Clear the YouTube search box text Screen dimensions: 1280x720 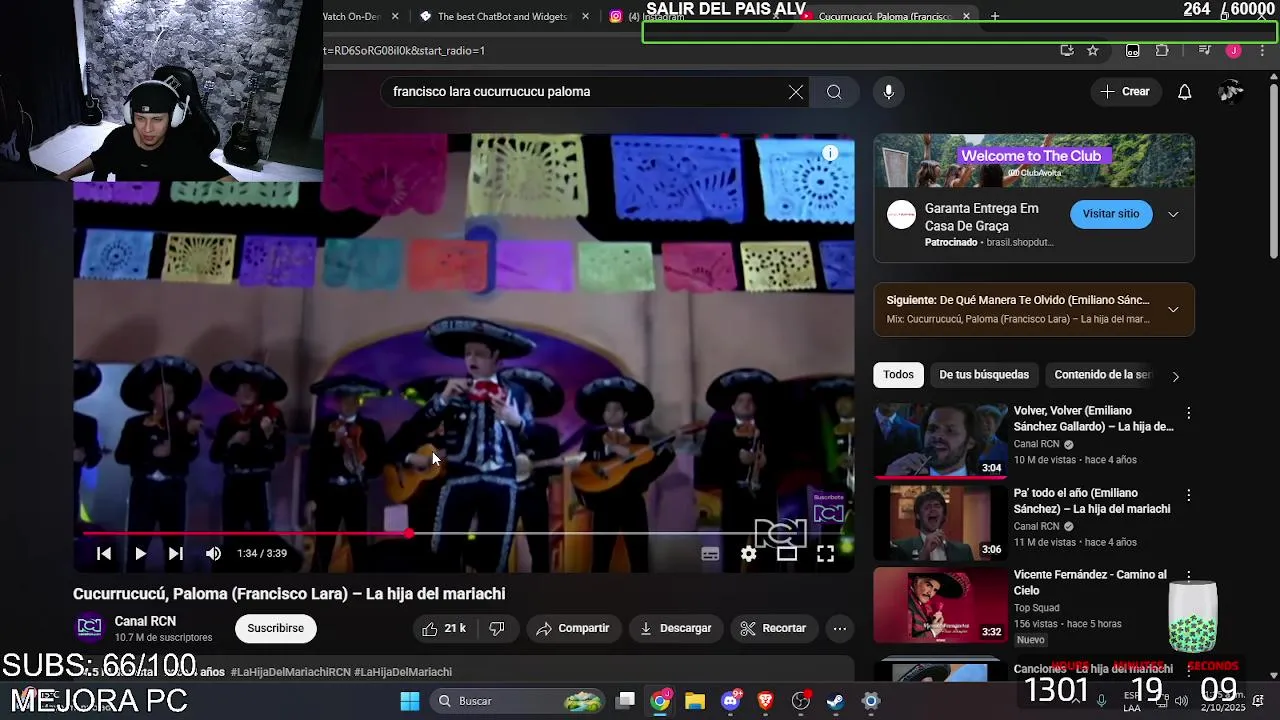pos(796,92)
